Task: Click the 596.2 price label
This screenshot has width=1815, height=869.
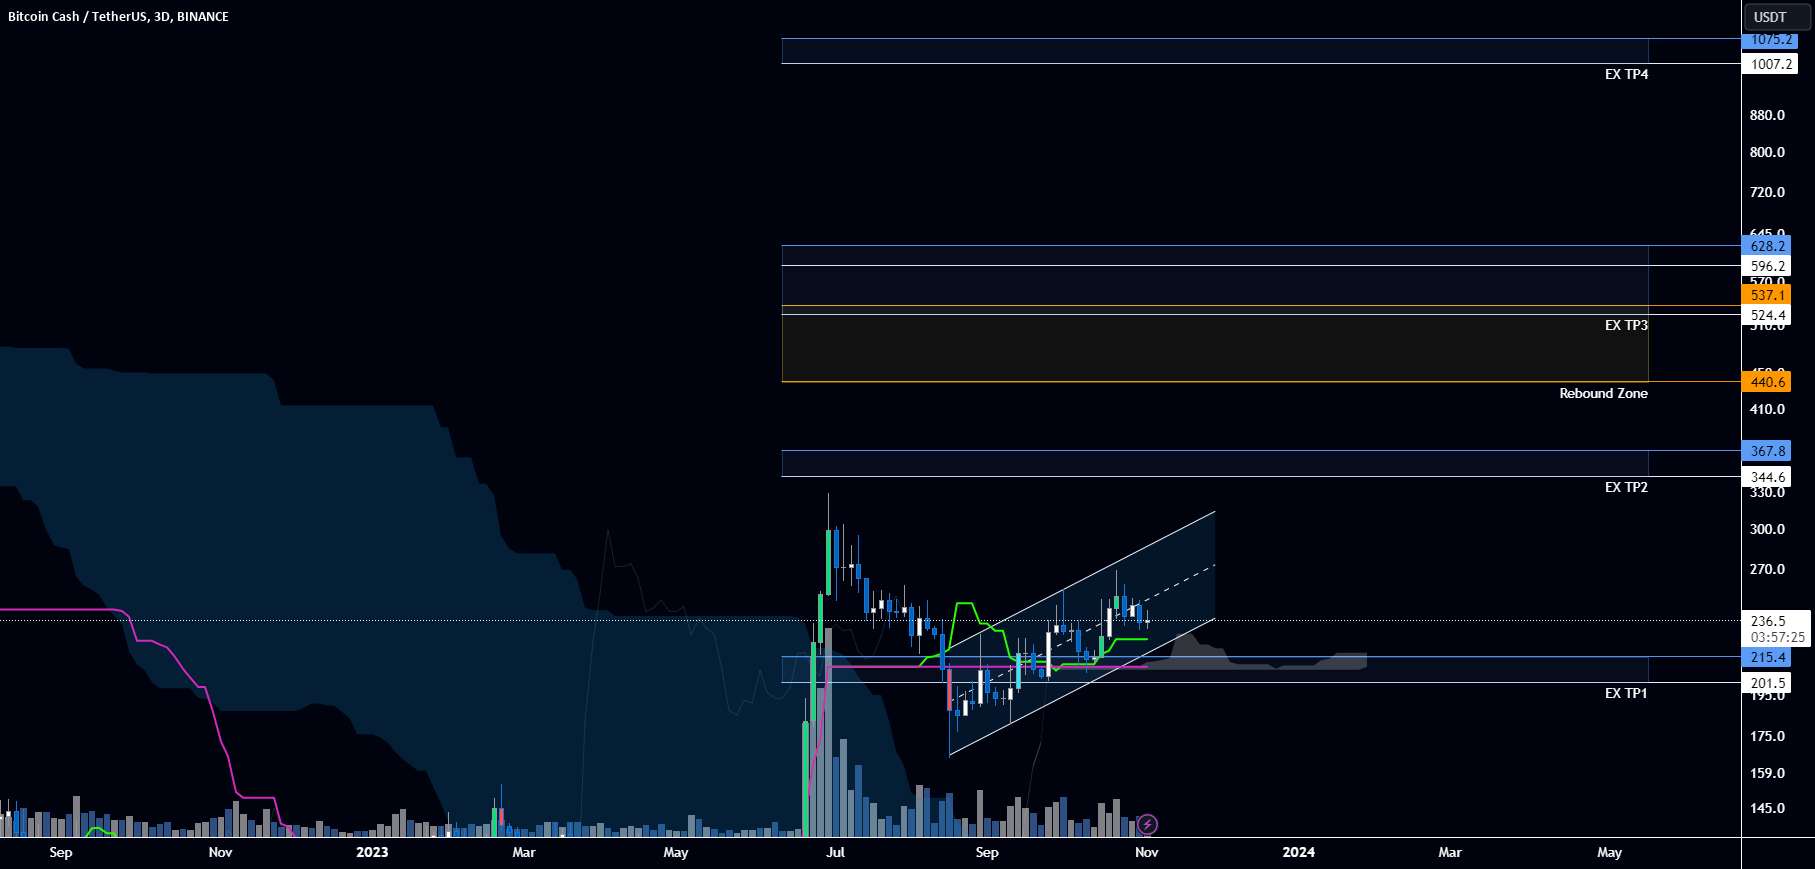Action: pyautogui.click(x=1767, y=266)
